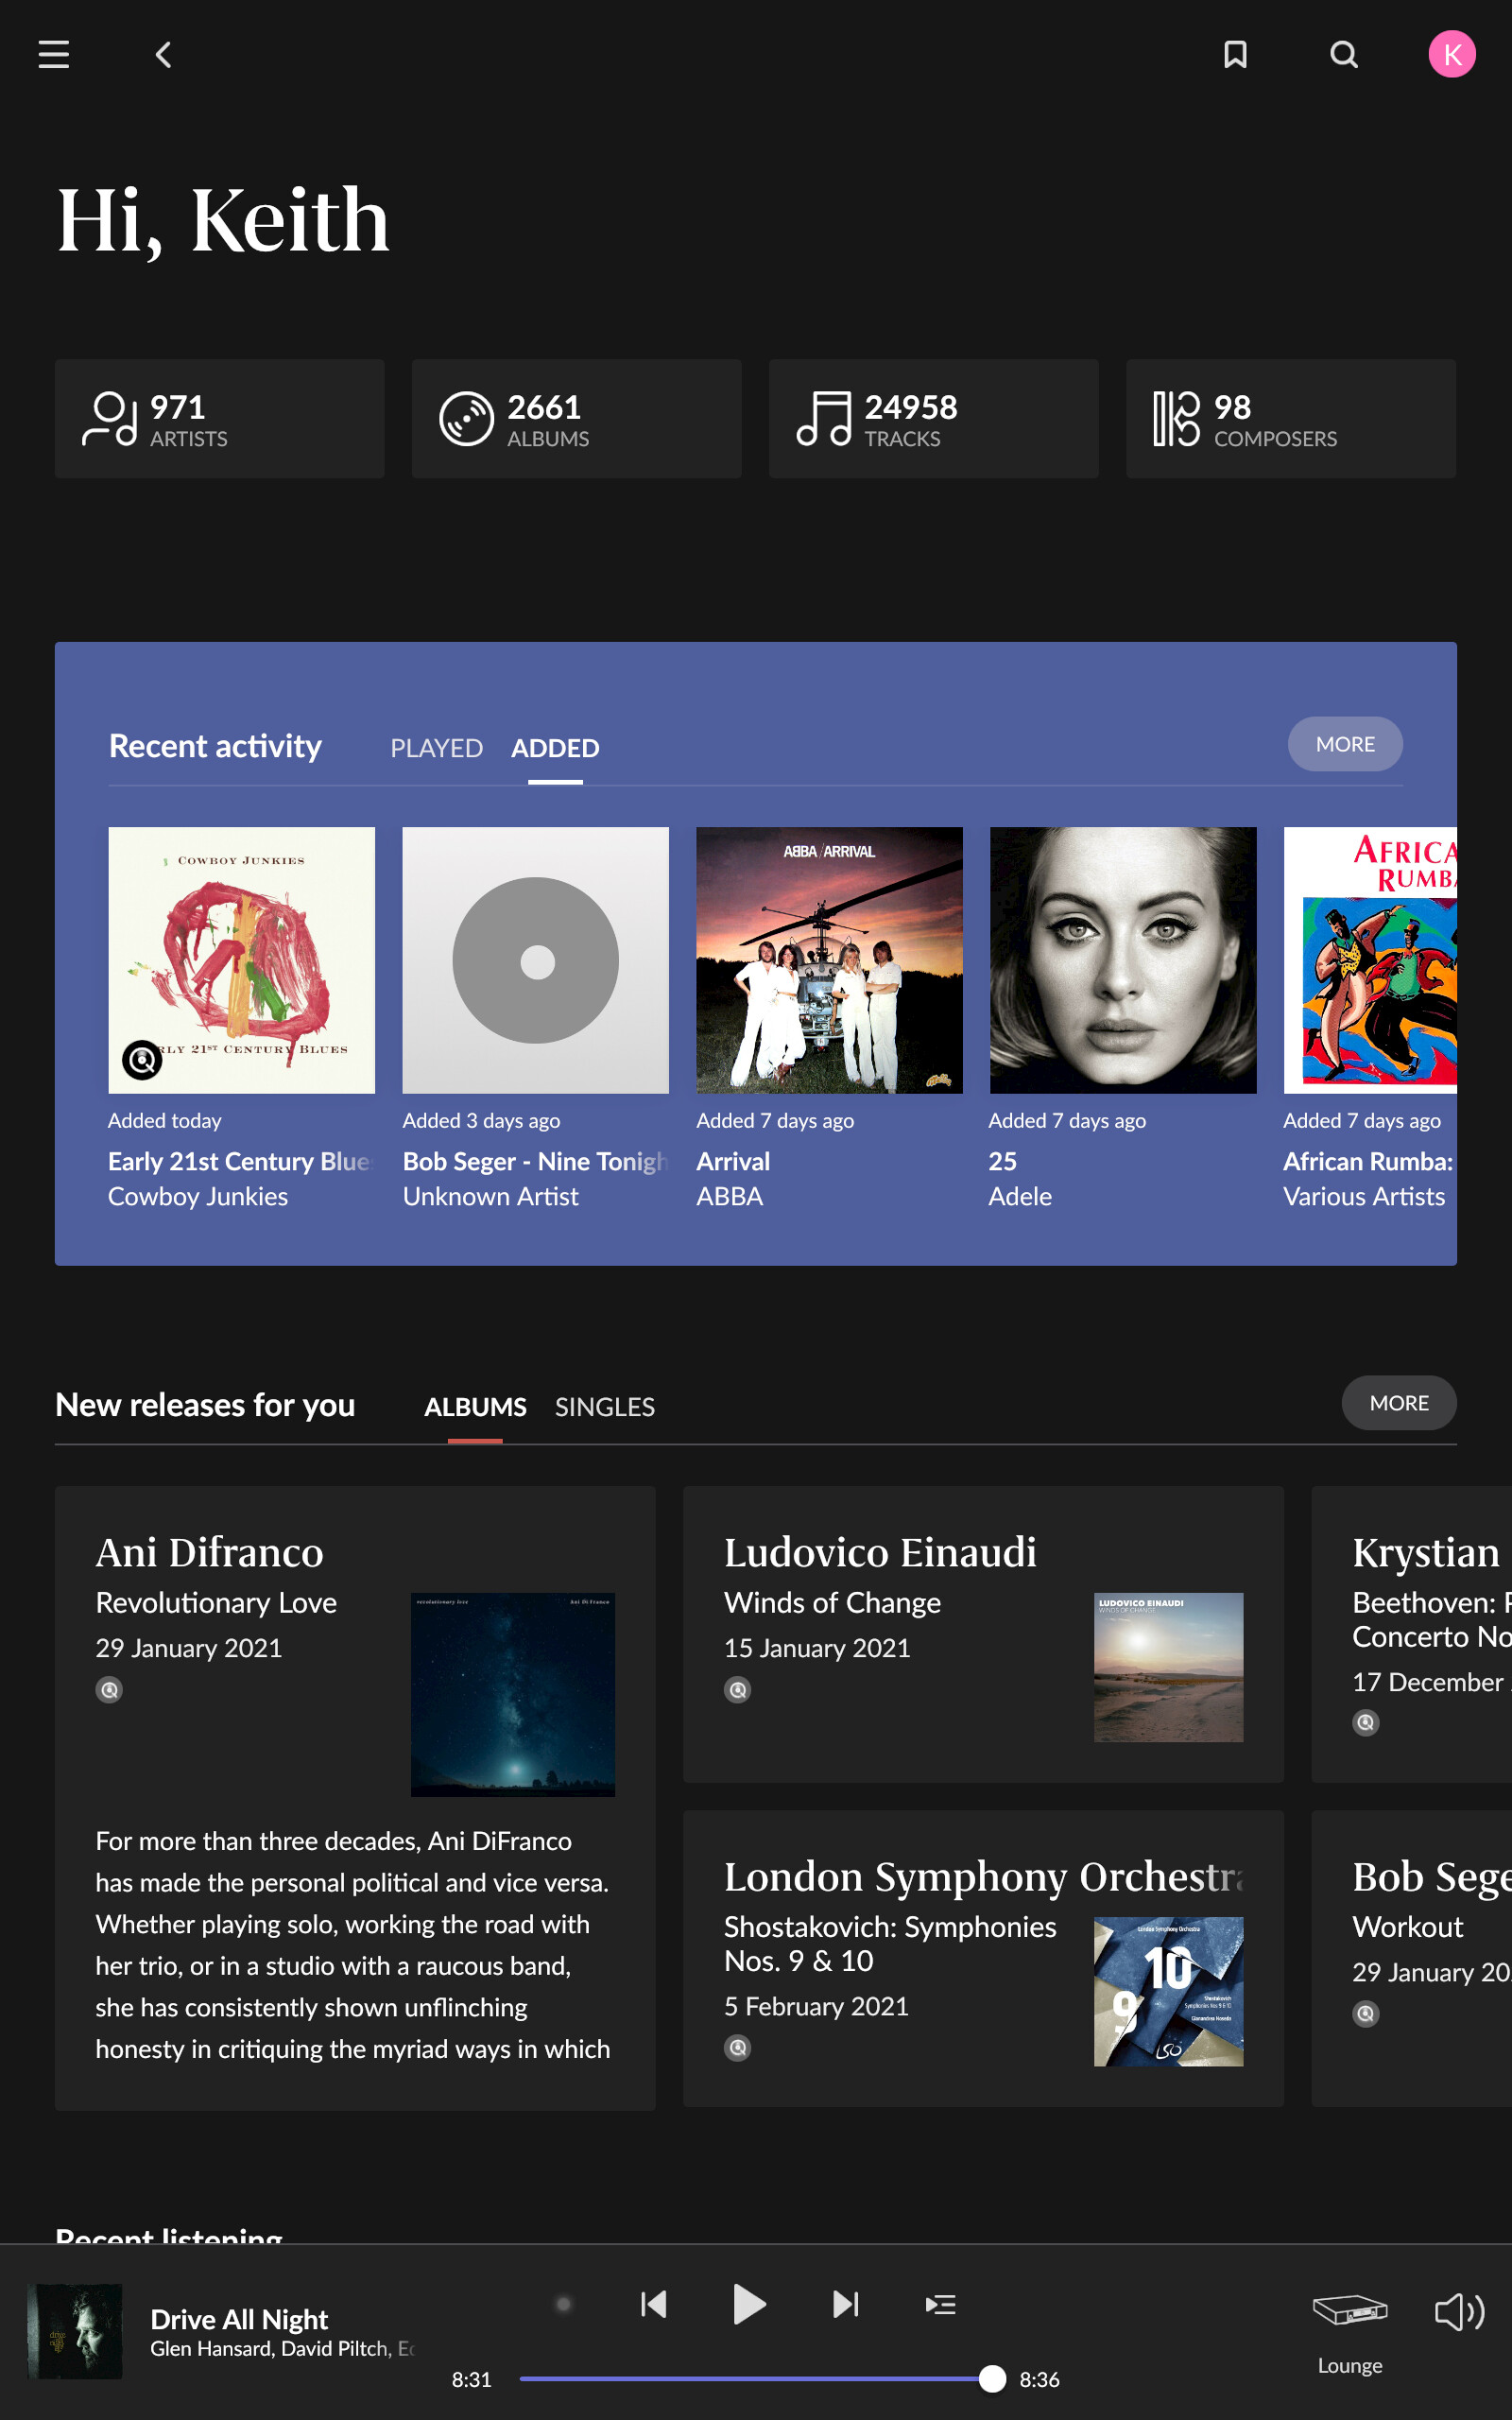Open the 2661 Albums tile
Screen dimensions: 1512x2420
pos(577,418)
